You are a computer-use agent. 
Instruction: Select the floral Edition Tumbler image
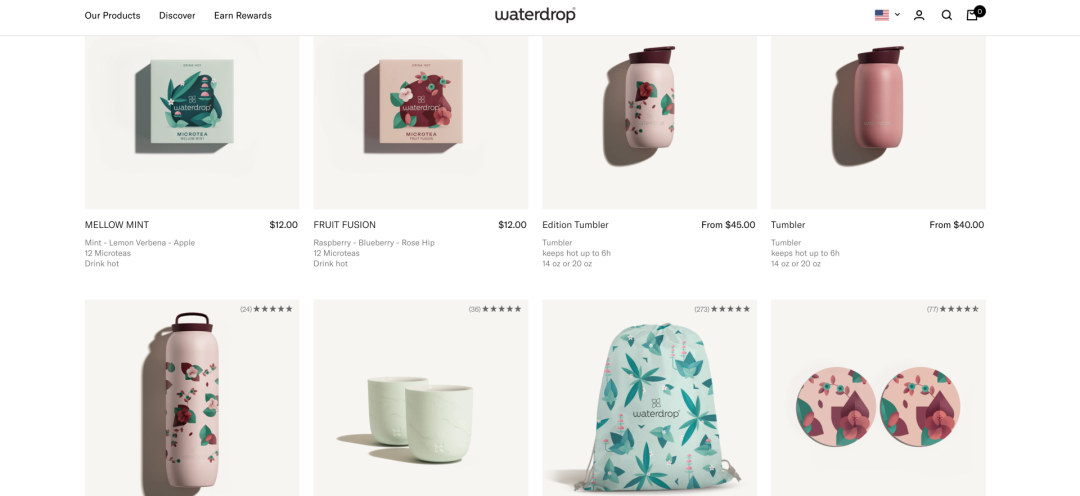[650, 122]
